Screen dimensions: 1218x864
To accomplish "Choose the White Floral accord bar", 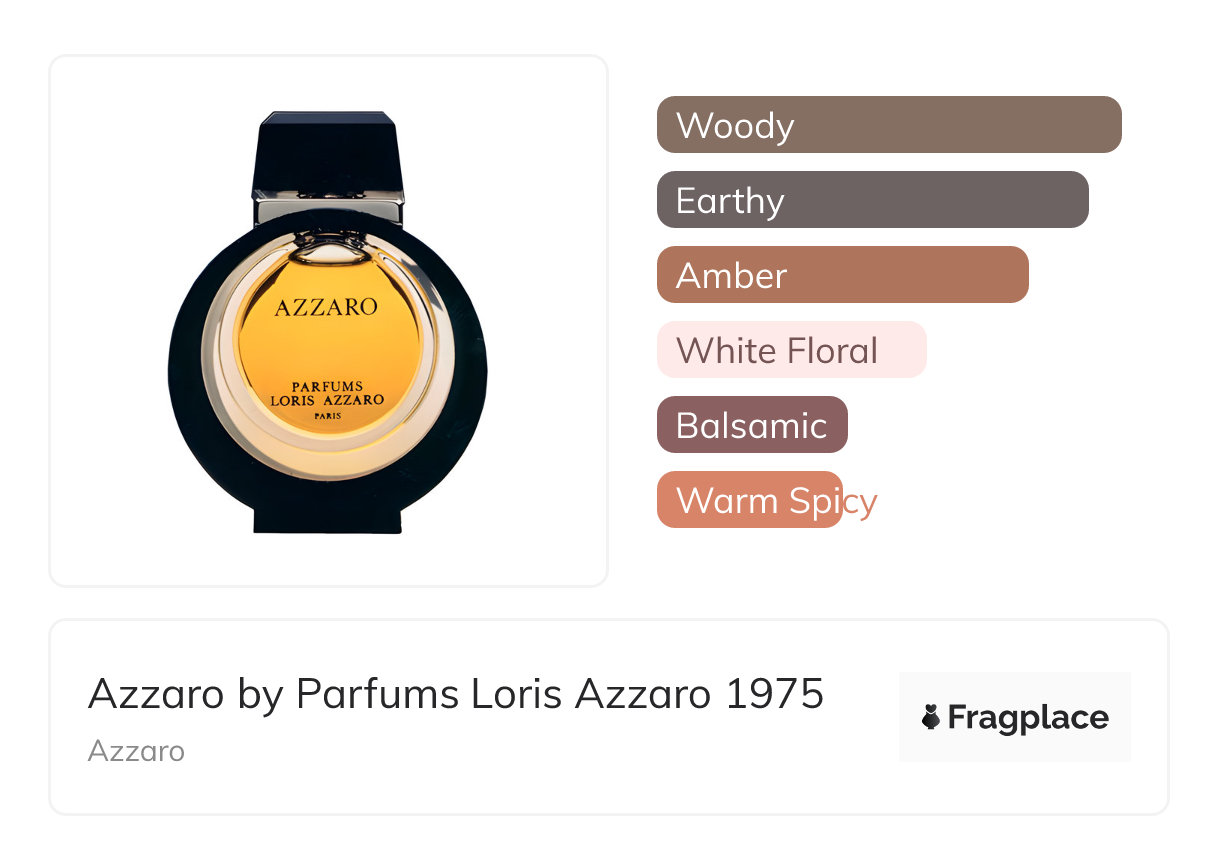I will tap(791, 350).
